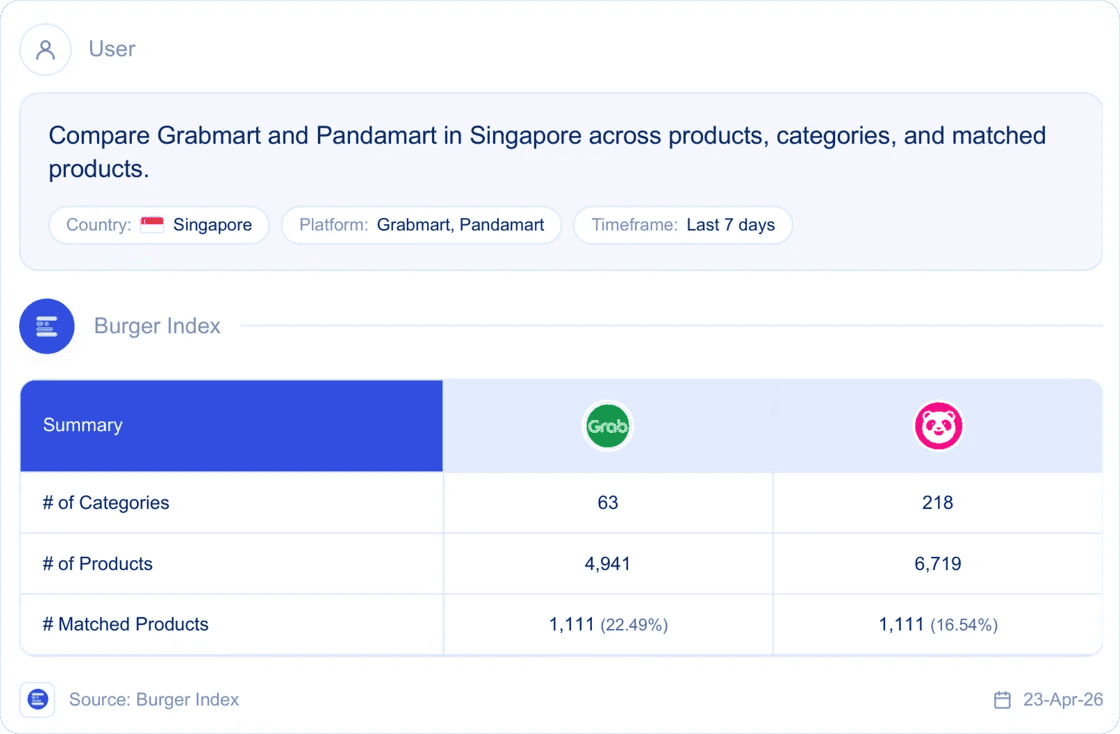This screenshot has width=1120, height=734.
Task: Click the small Burger Index source icon
Action: click(x=37, y=700)
